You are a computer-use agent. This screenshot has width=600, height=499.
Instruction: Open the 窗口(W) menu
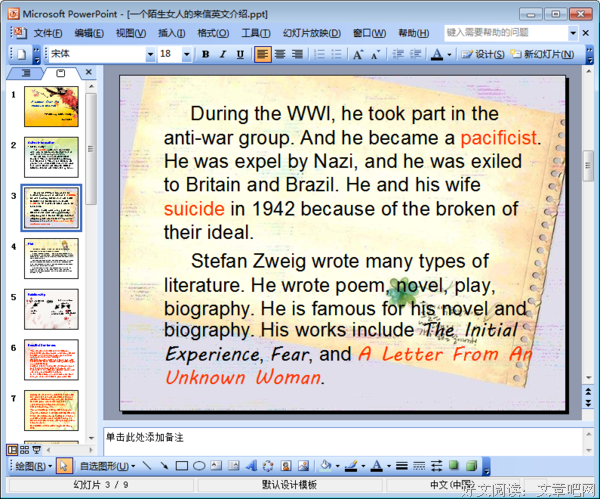(369, 33)
